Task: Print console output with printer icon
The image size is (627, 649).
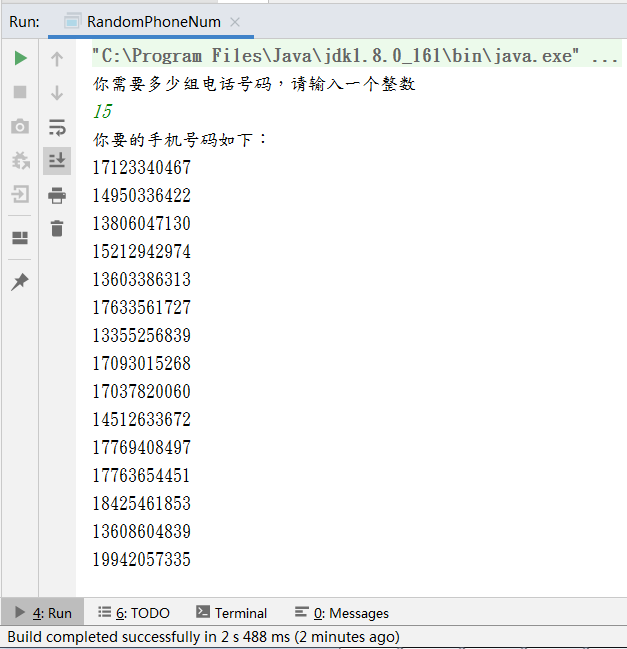Action: [57, 195]
